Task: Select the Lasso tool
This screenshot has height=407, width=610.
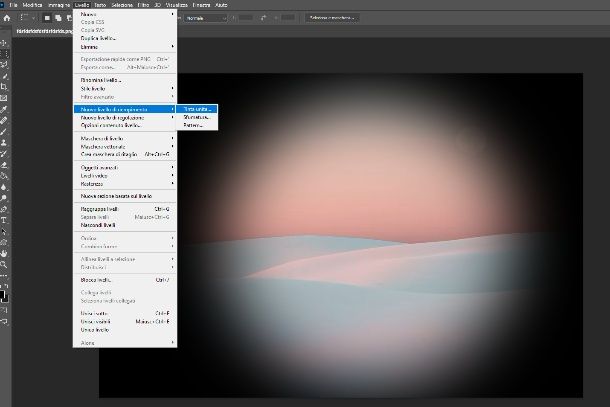Action: (x=4, y=65)
